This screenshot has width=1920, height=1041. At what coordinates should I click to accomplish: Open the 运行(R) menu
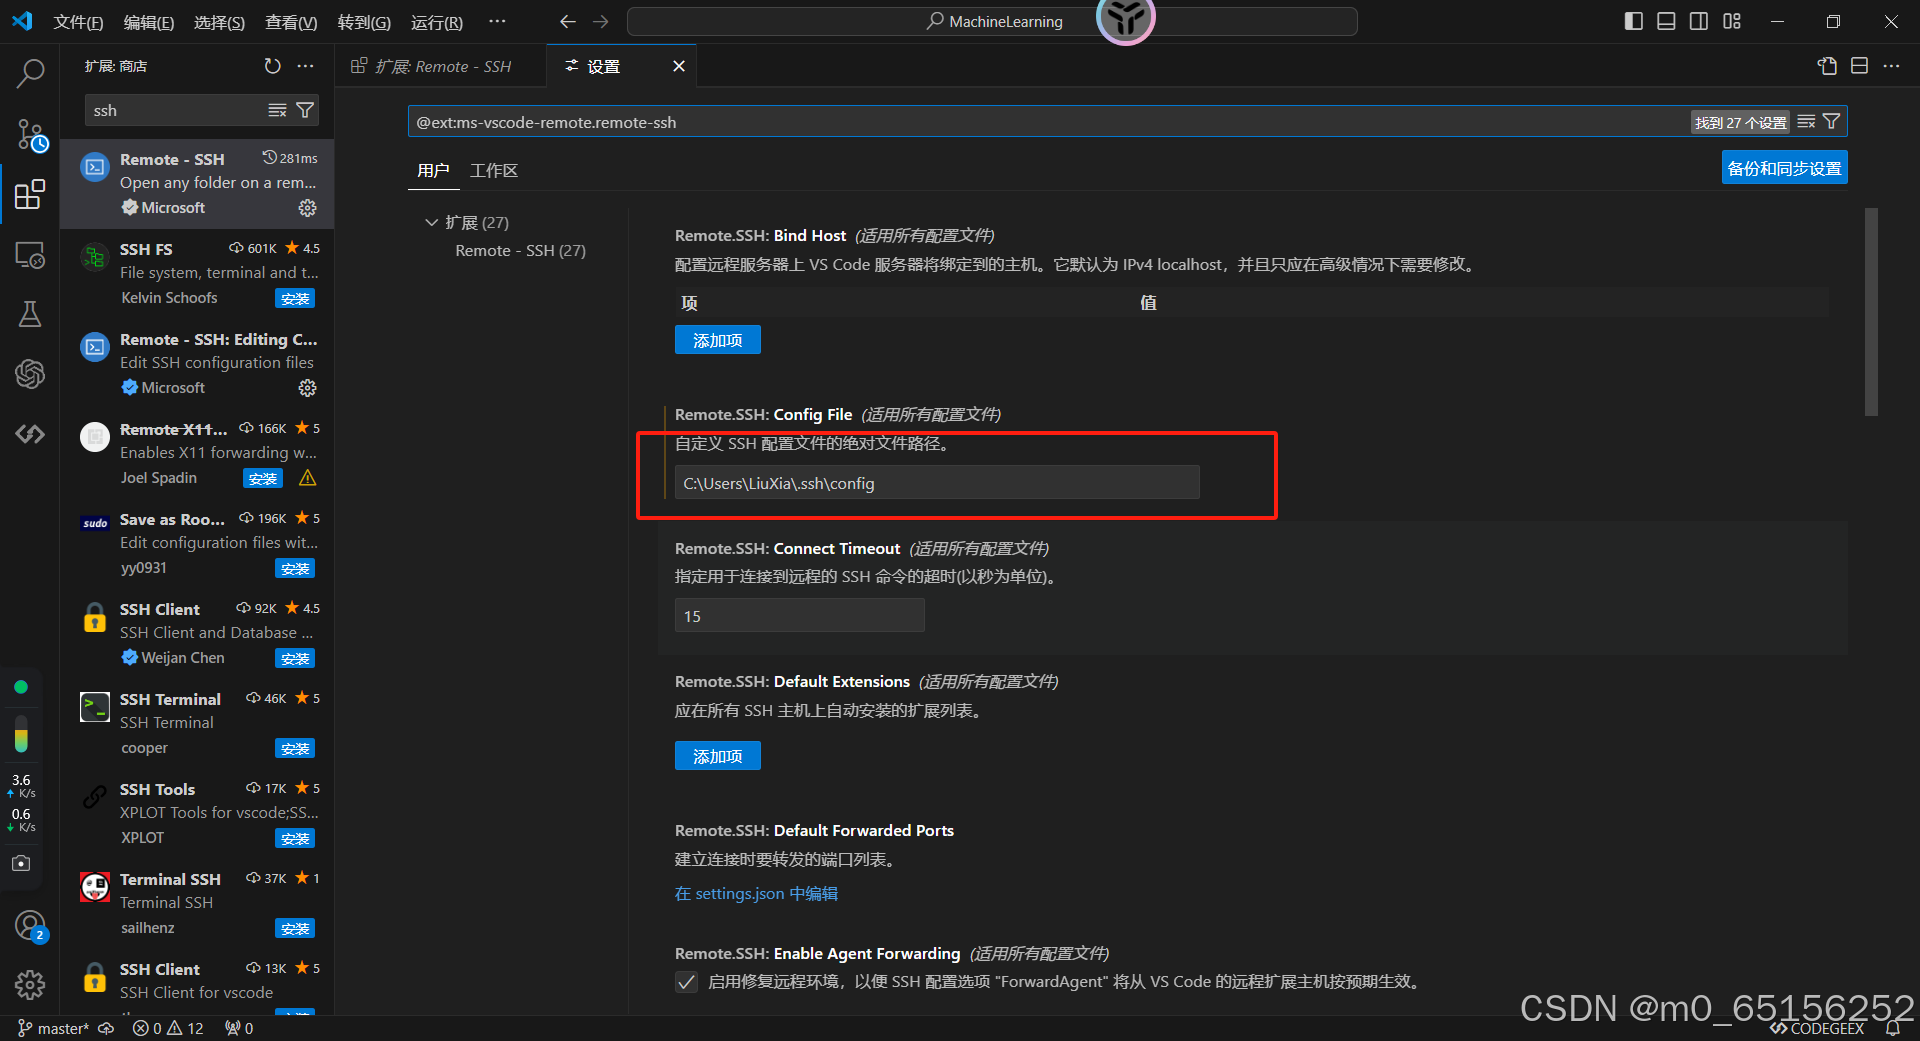pos(437,22)
